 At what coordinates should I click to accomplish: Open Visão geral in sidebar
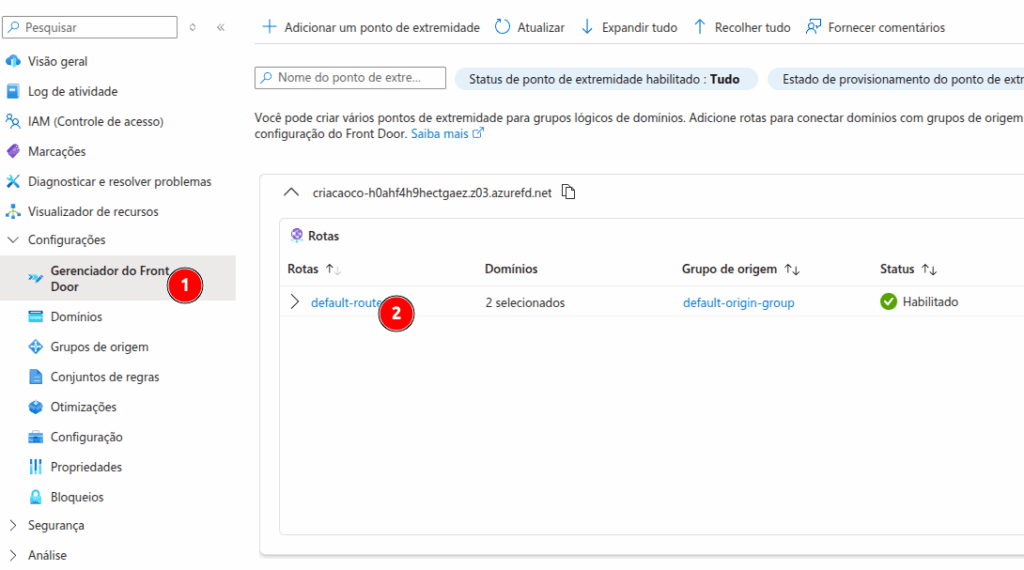coord(58,61)
